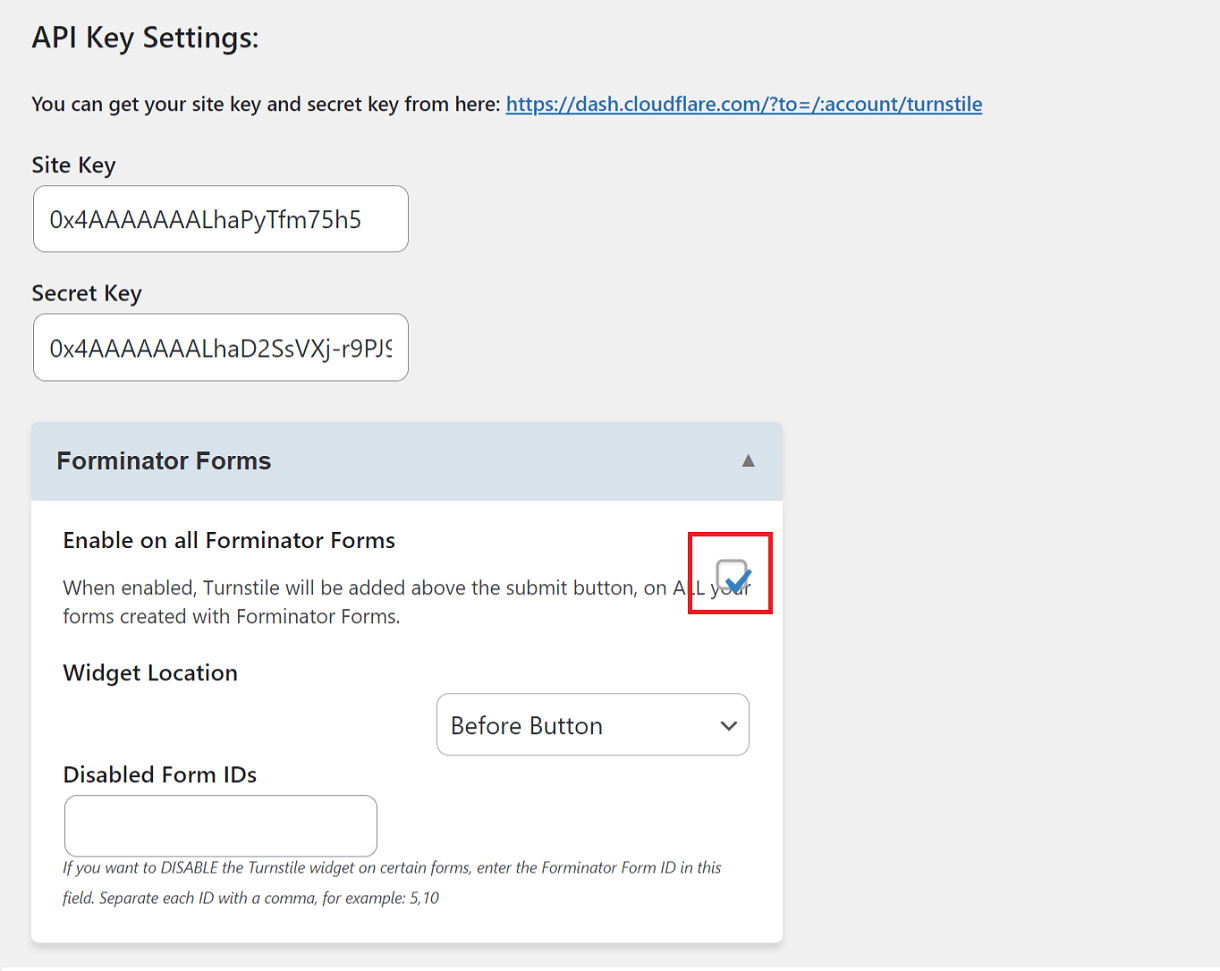Image resolution: width=1220 pixels, height=971 pixels.
Task: Toggle Enable on all Forminator Forms checkbox
Action: (733, 575)
